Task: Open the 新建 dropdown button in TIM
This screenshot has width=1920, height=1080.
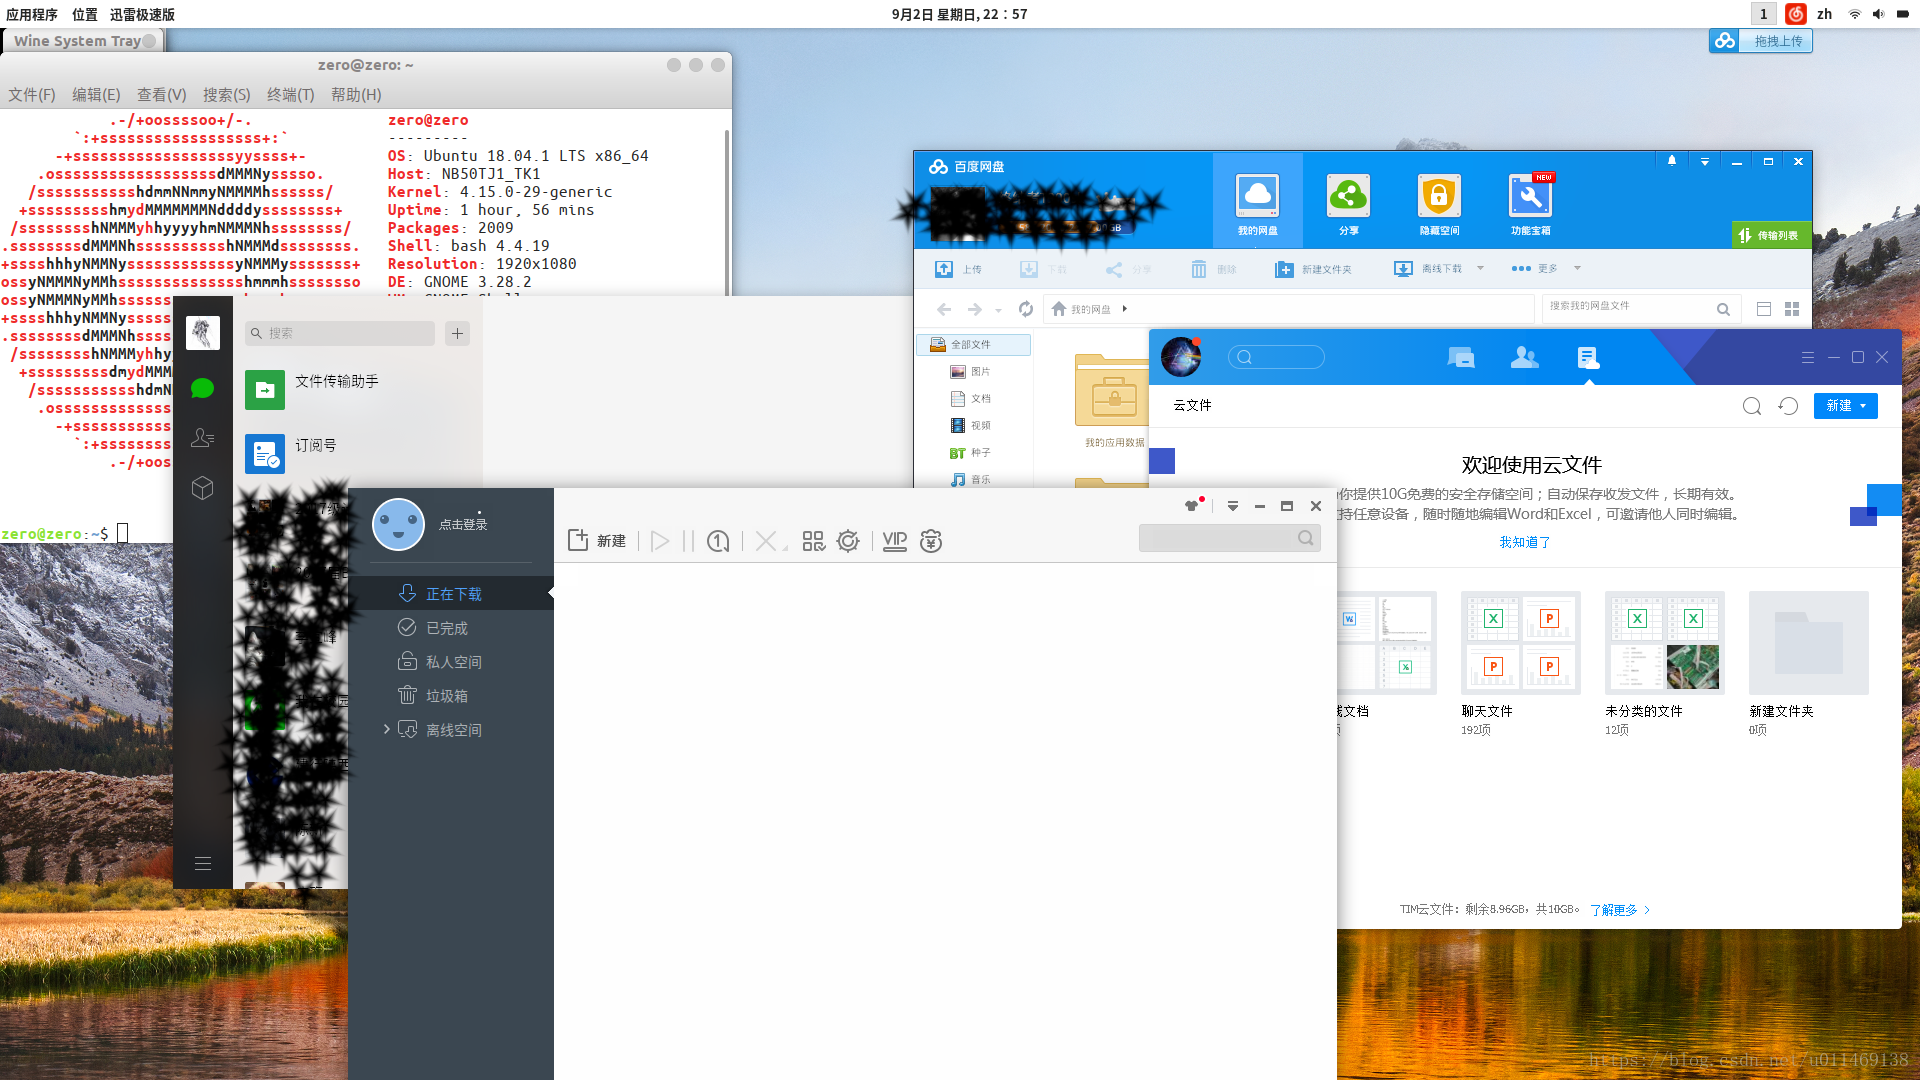Action: point(1846,405)
